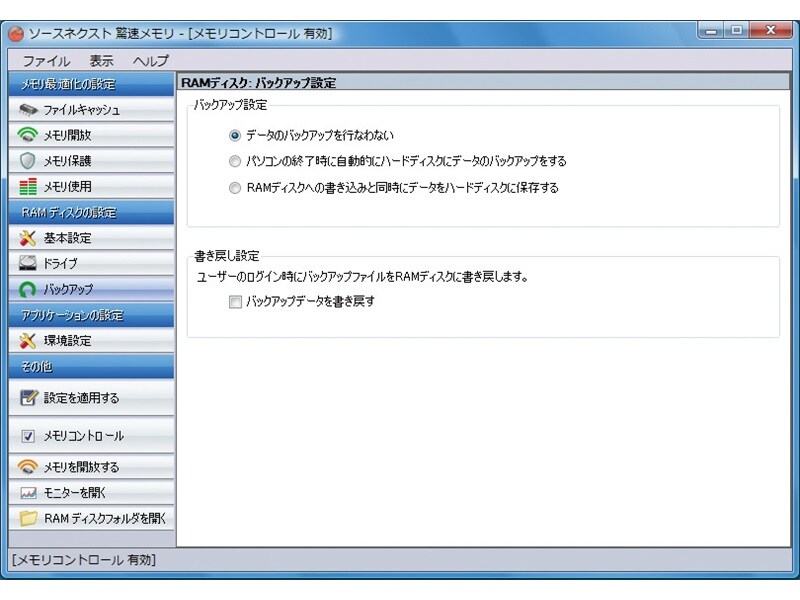
Task: Click the ファイルキャッシュ chip icon
Action: tap(28, 110)
